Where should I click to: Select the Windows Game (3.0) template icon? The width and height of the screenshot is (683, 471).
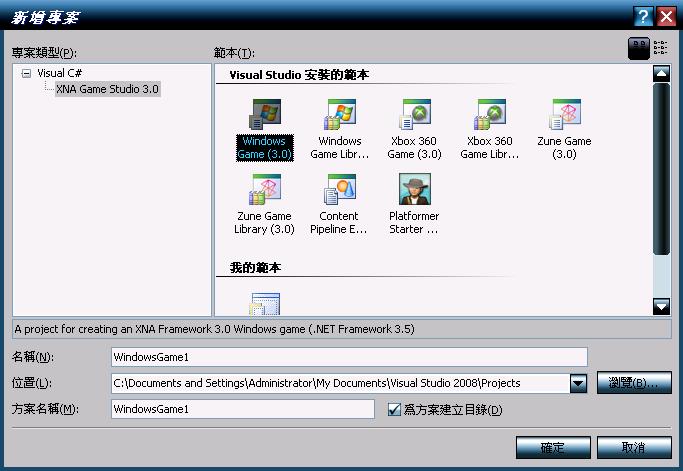(265, 114)
